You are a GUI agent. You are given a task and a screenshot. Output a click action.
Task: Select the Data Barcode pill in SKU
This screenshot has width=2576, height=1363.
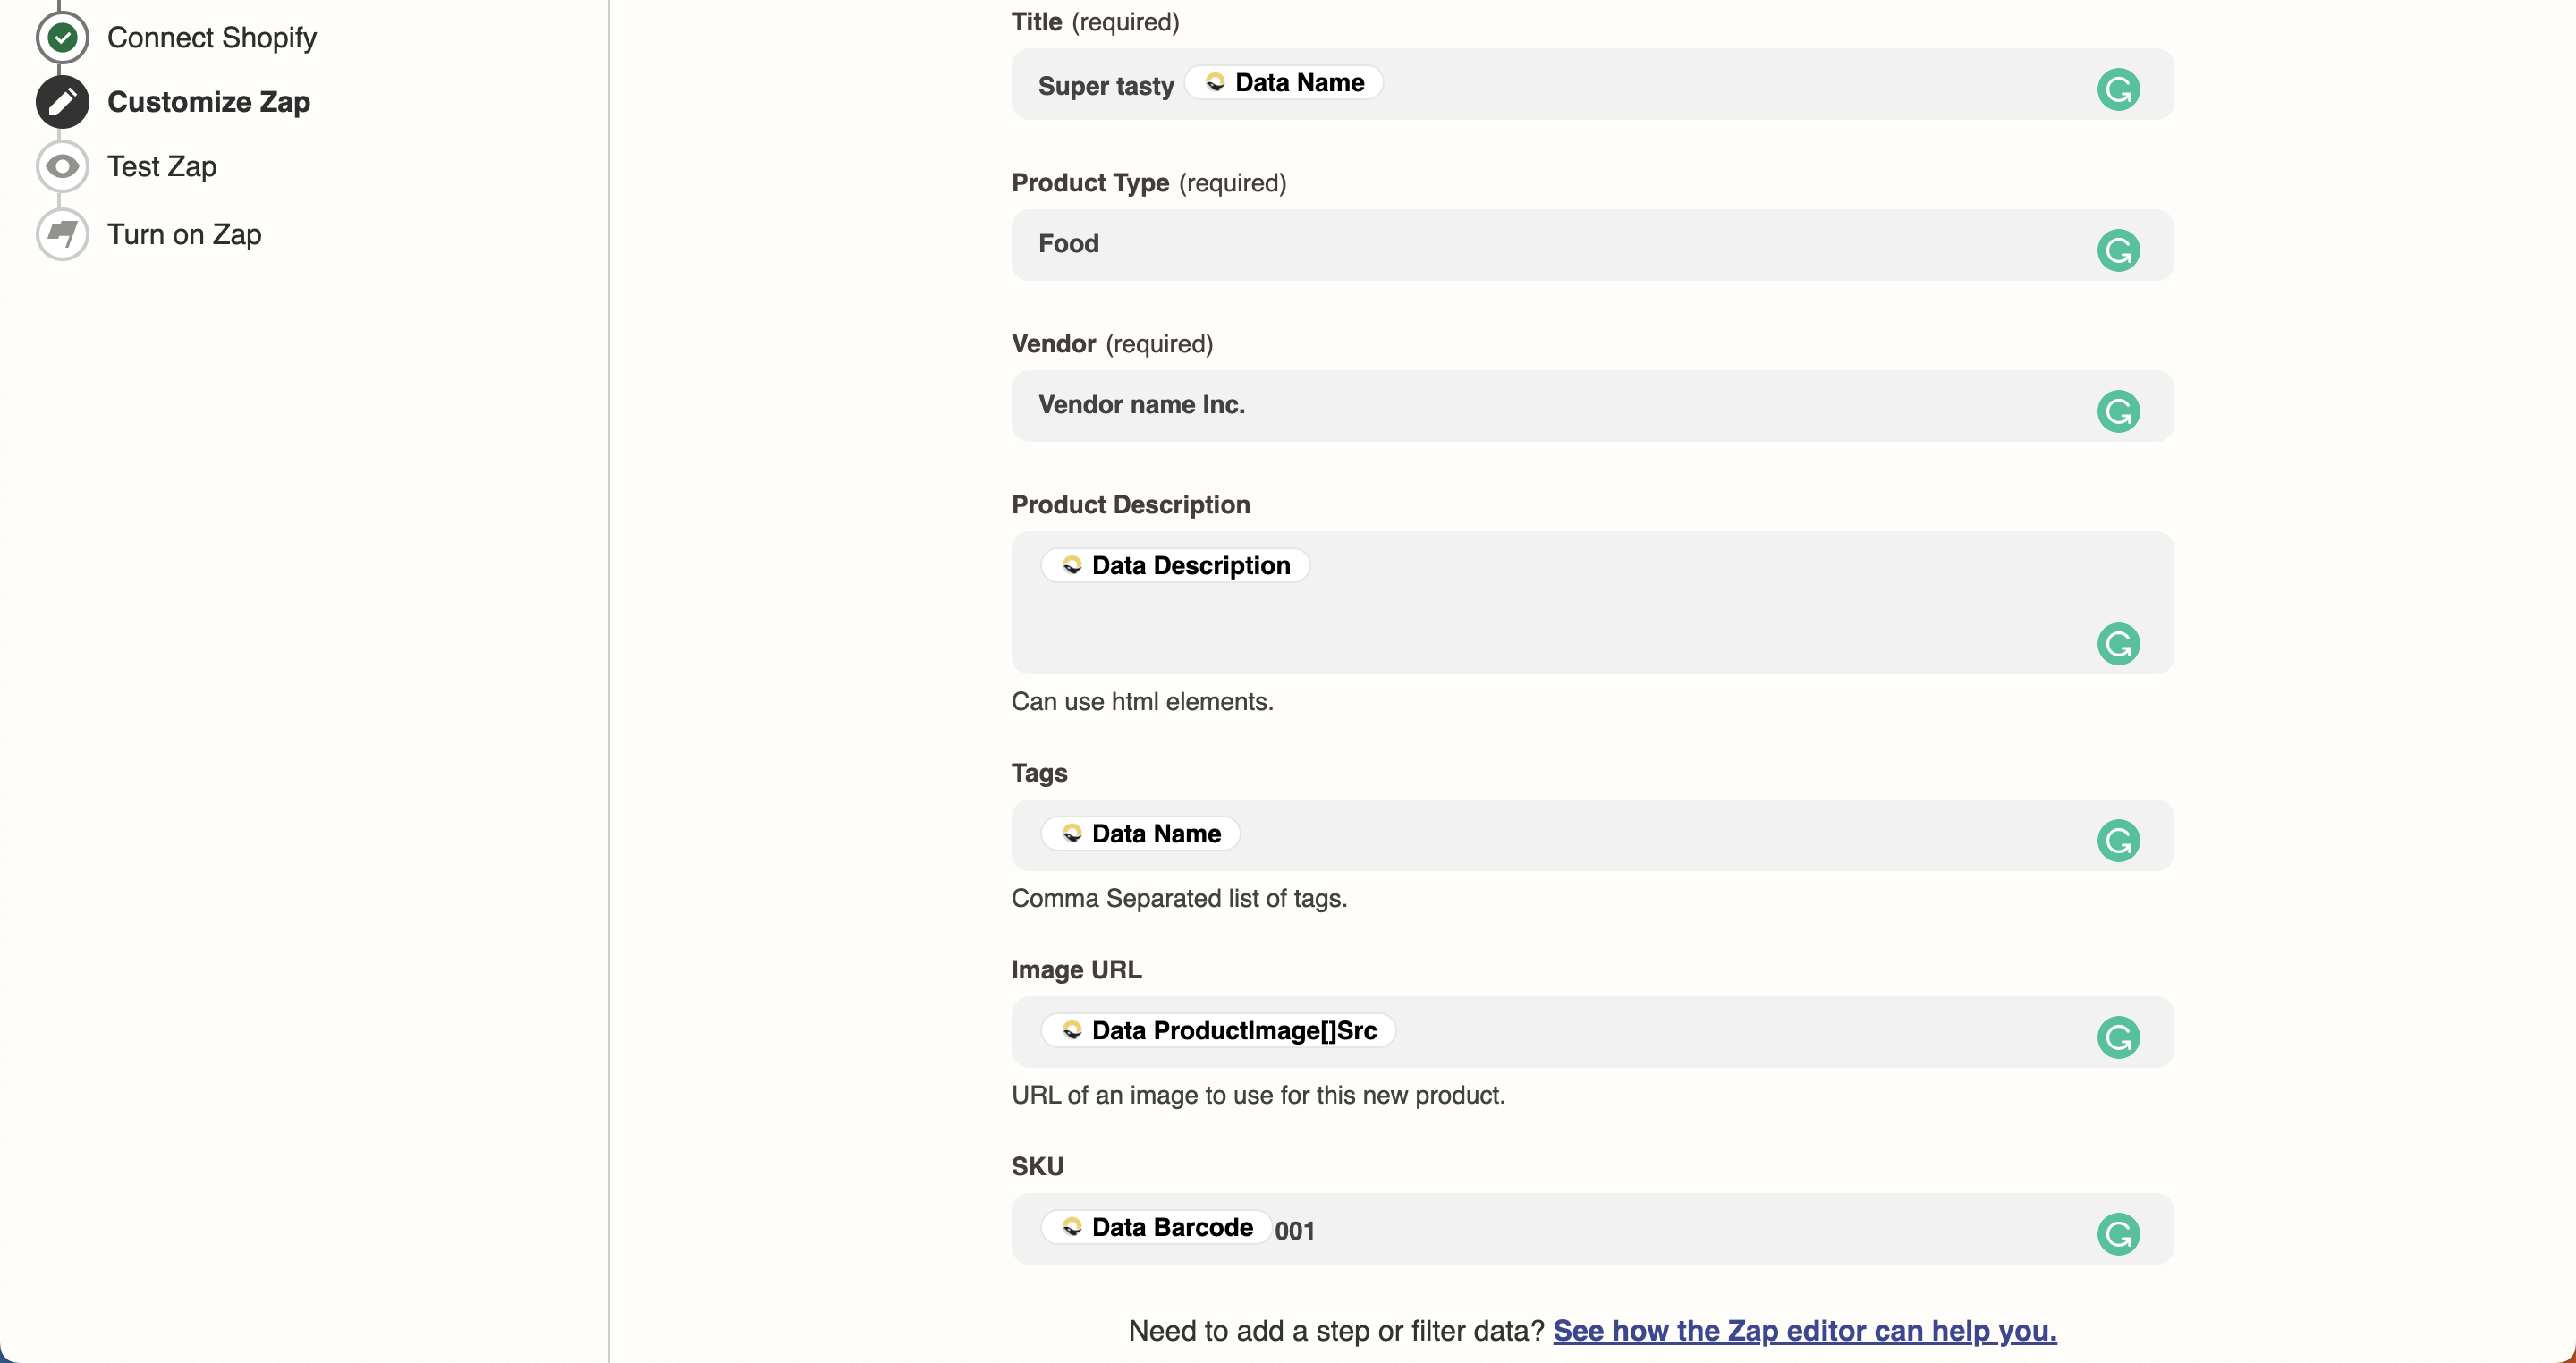pos(1157,1227)
